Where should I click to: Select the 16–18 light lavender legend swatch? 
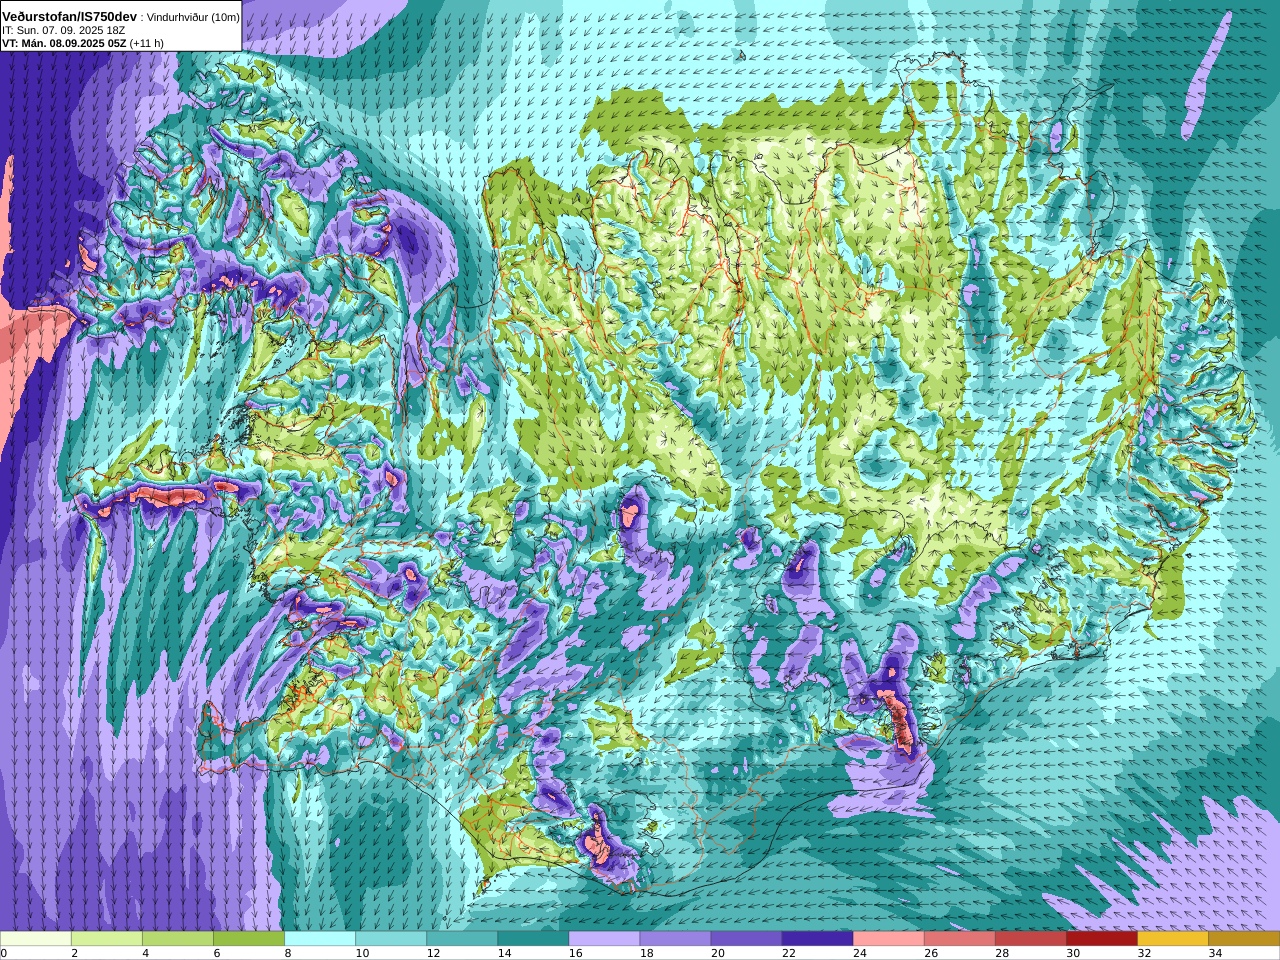point(604,939)
